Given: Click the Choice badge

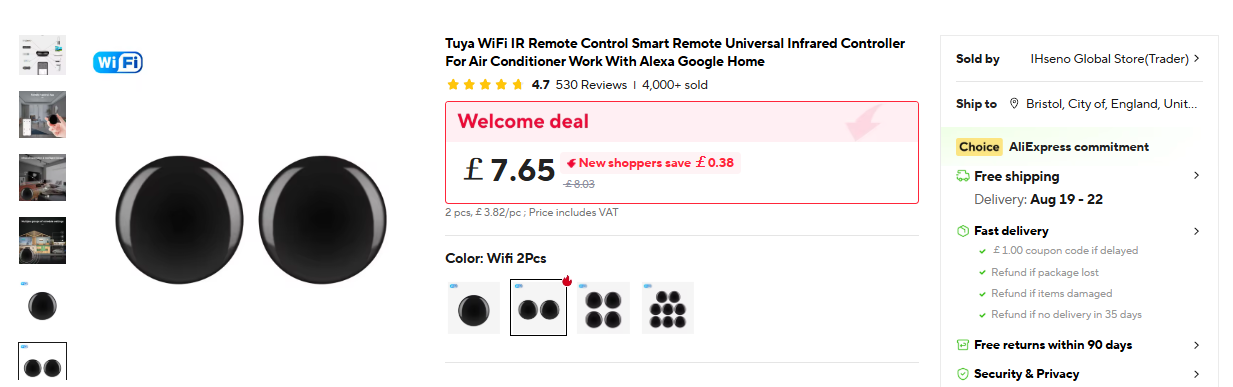Looking at the screenshot, I should click(979, 147).
